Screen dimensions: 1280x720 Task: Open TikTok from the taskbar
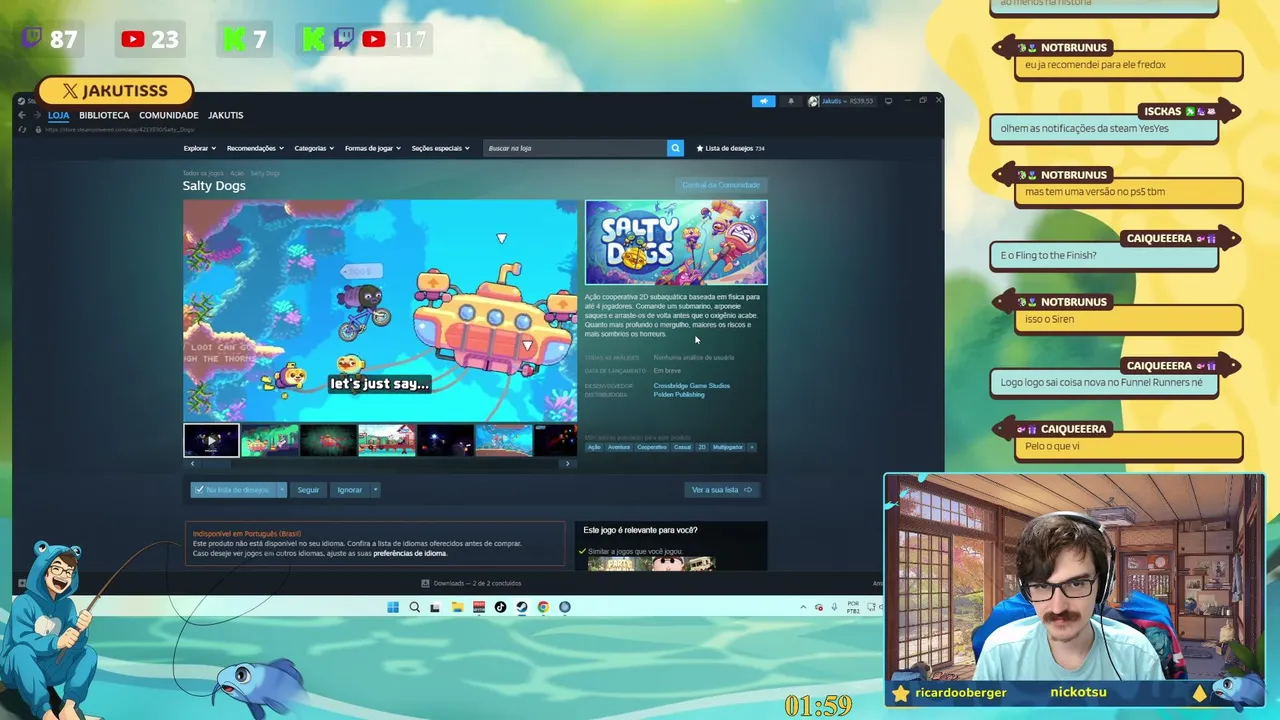pyautogui.click(x=500, y=607)
